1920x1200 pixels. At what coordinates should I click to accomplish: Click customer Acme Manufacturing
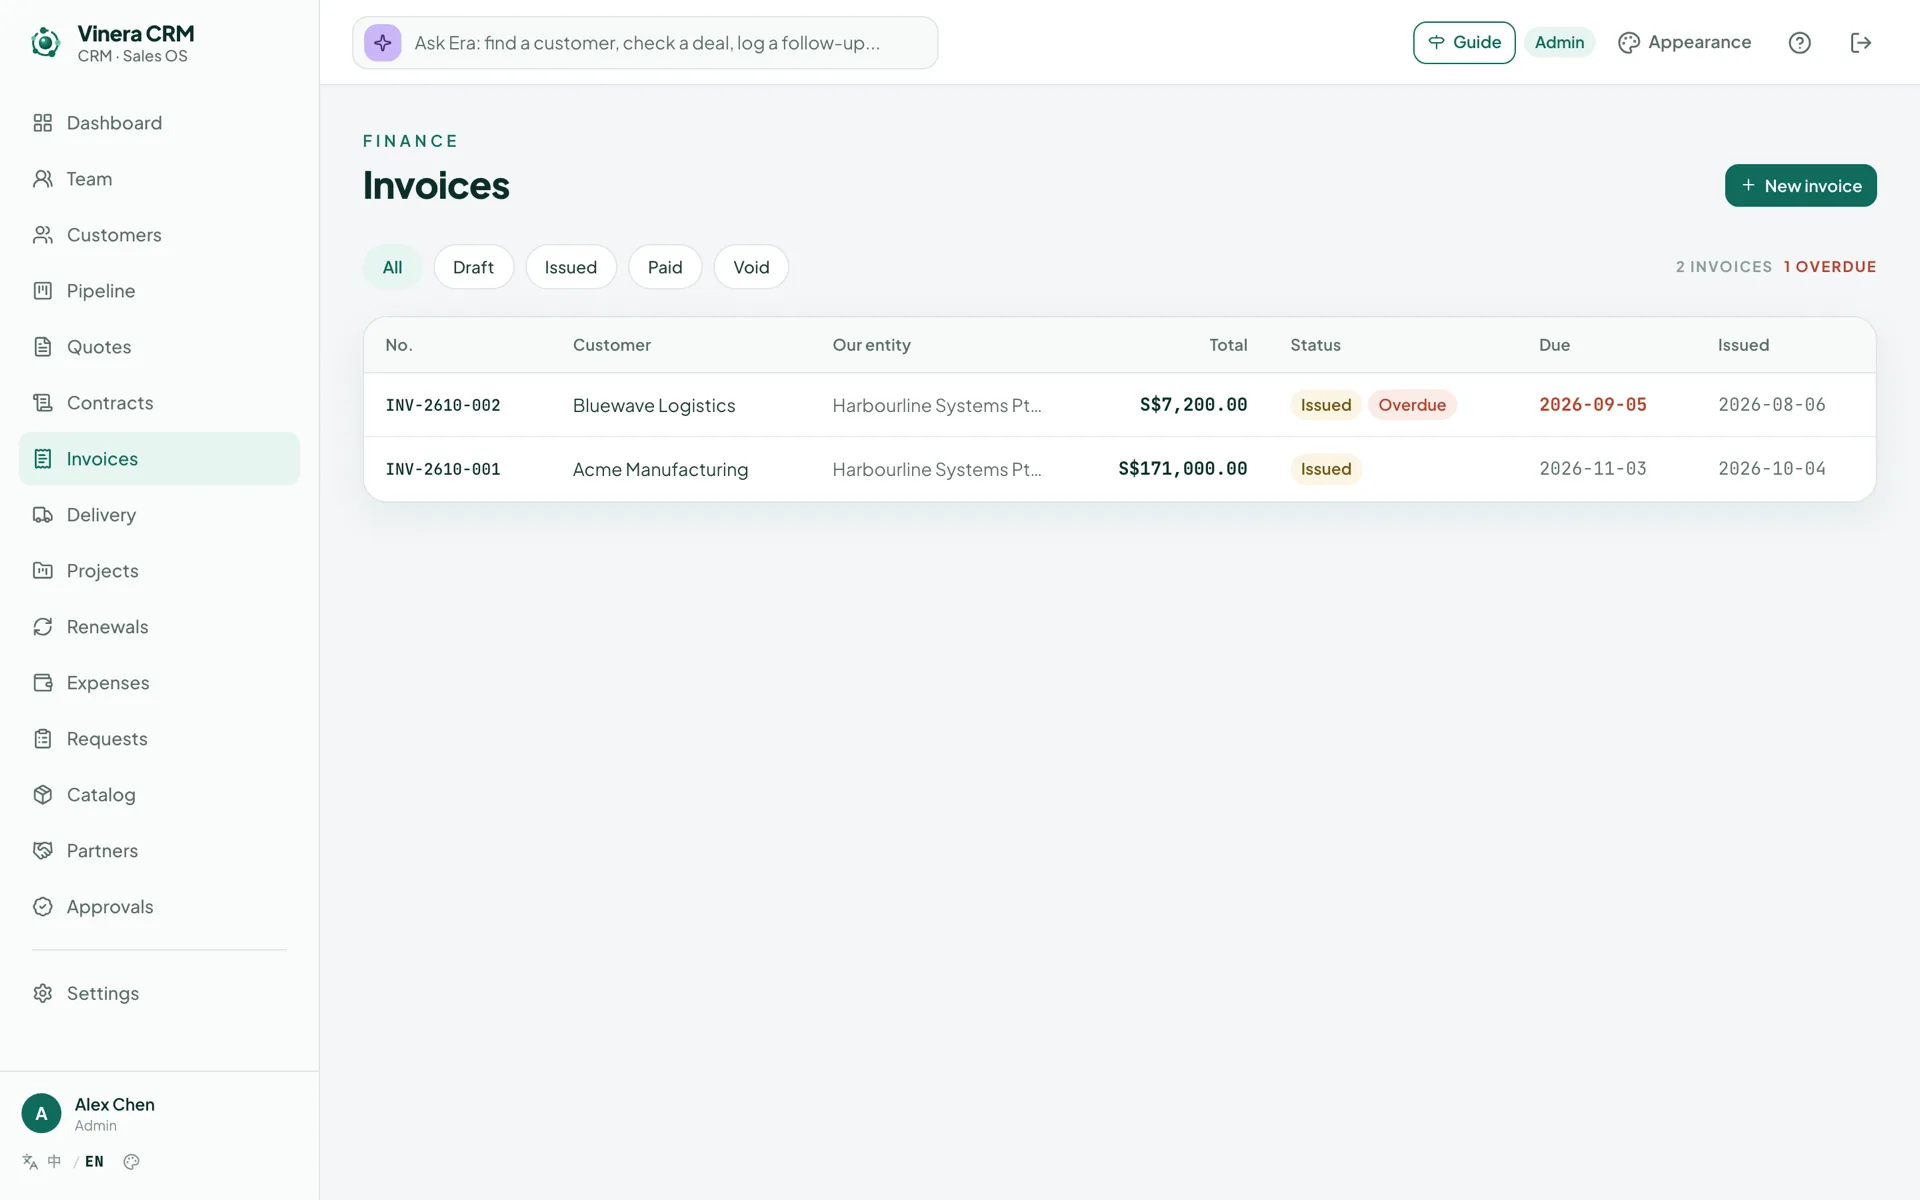pos(660,469)
